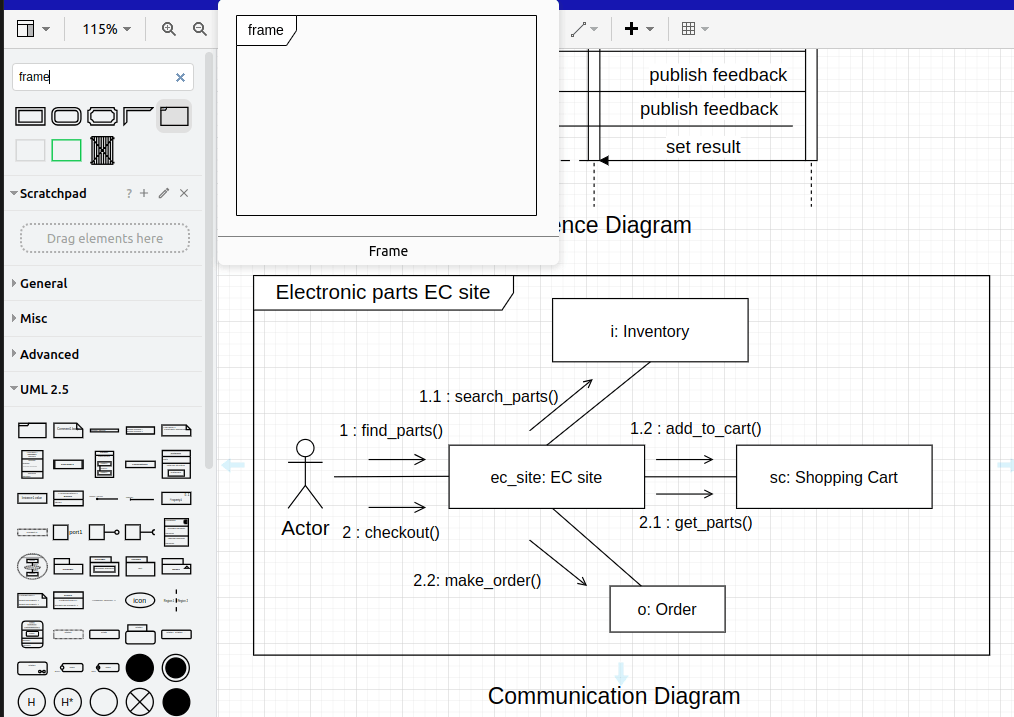The width and height of the screenshot is (1014, 717).
Task: Open the table grid tool
Action: (x=689, y=28)
